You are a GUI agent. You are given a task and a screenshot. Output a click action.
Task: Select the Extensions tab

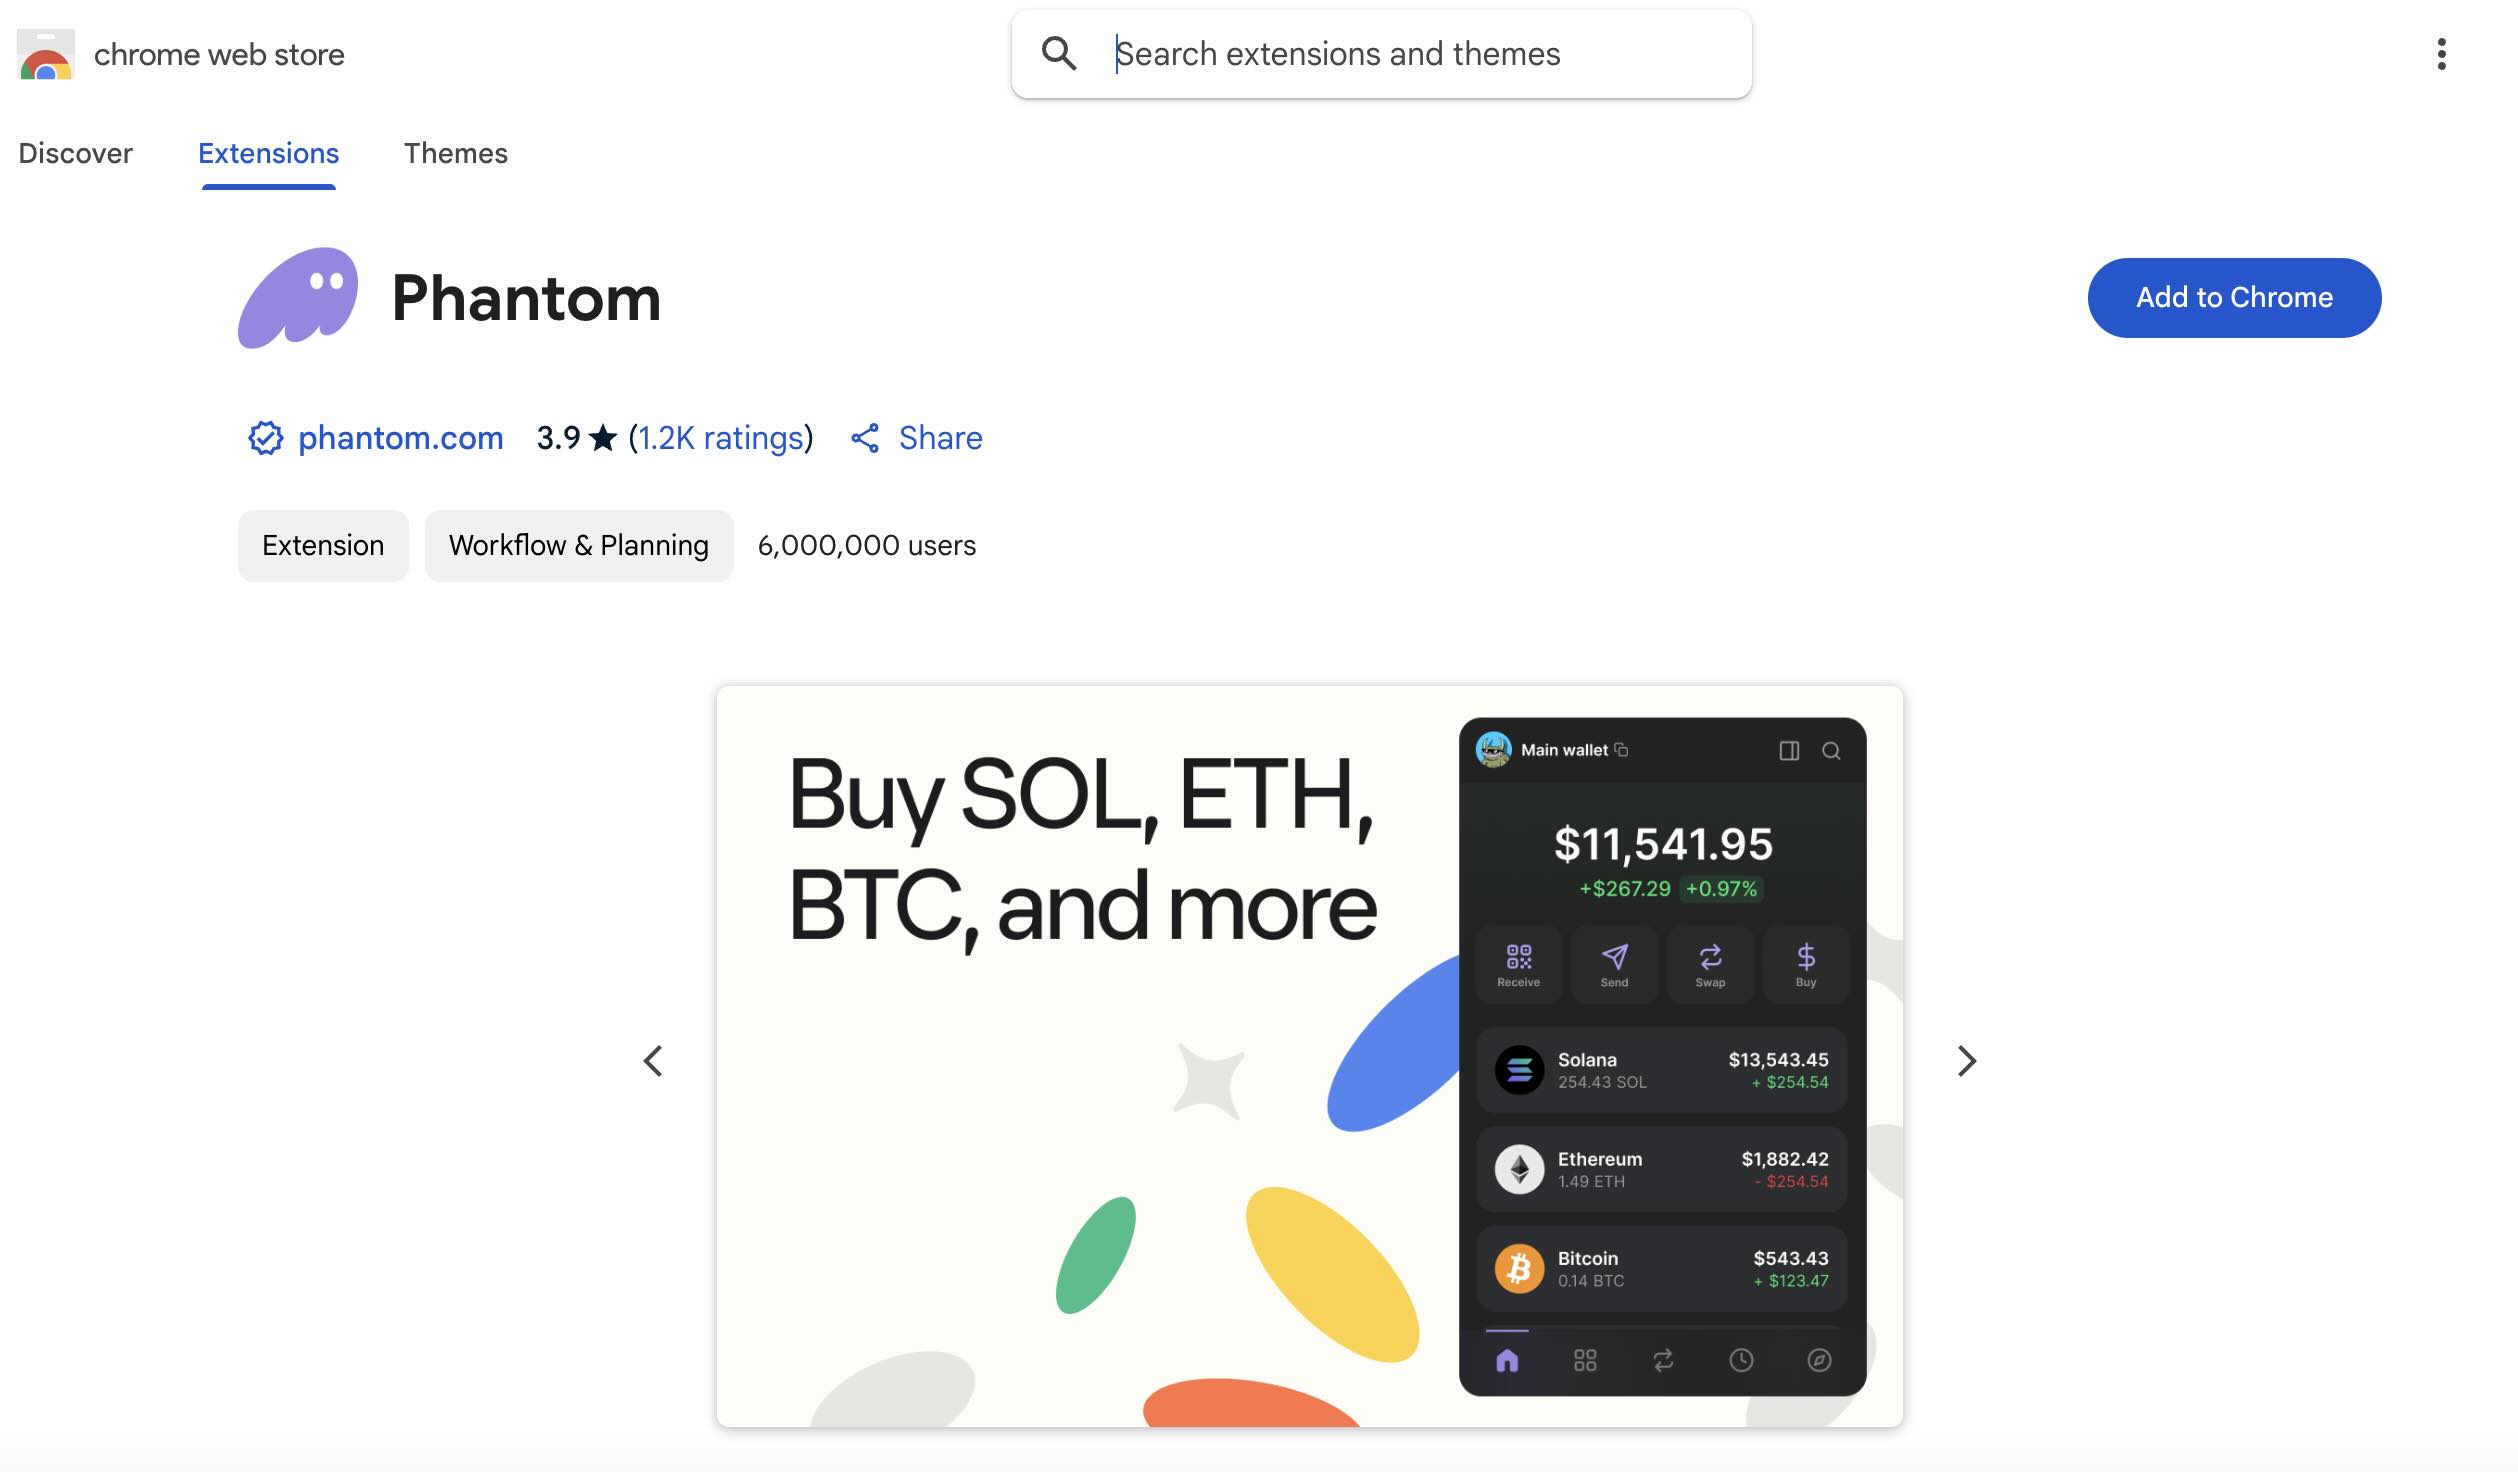(267, 153)
